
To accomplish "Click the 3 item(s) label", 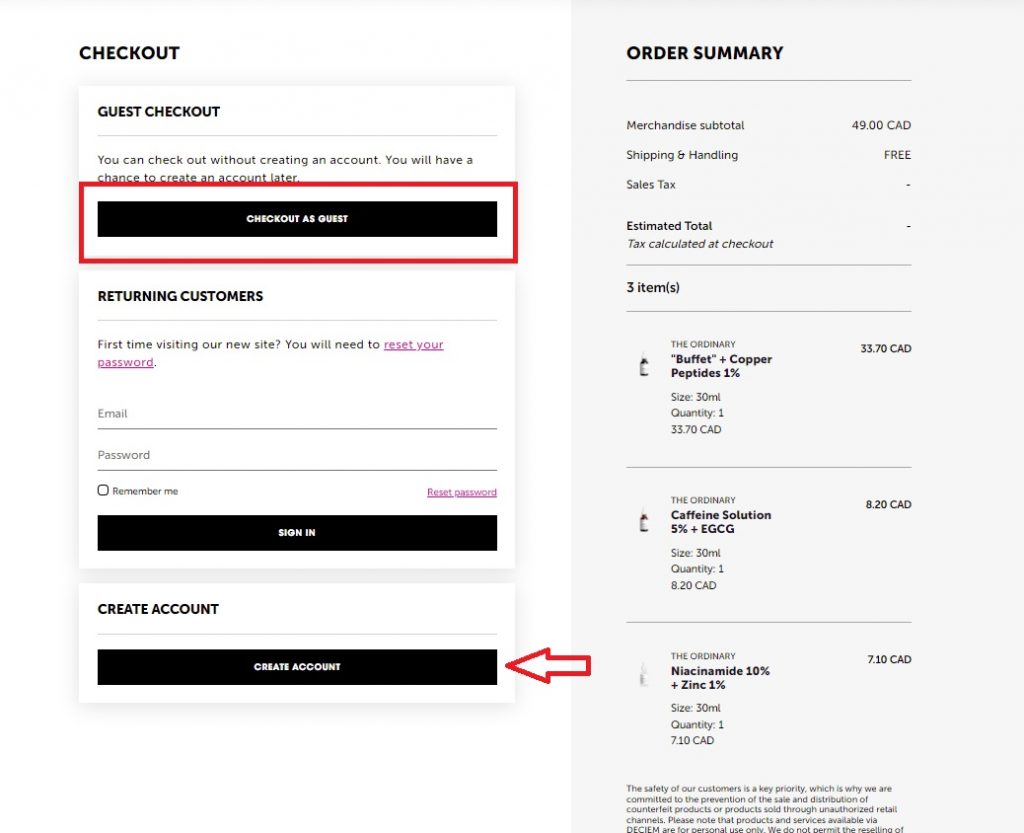I will click(653, 288).
